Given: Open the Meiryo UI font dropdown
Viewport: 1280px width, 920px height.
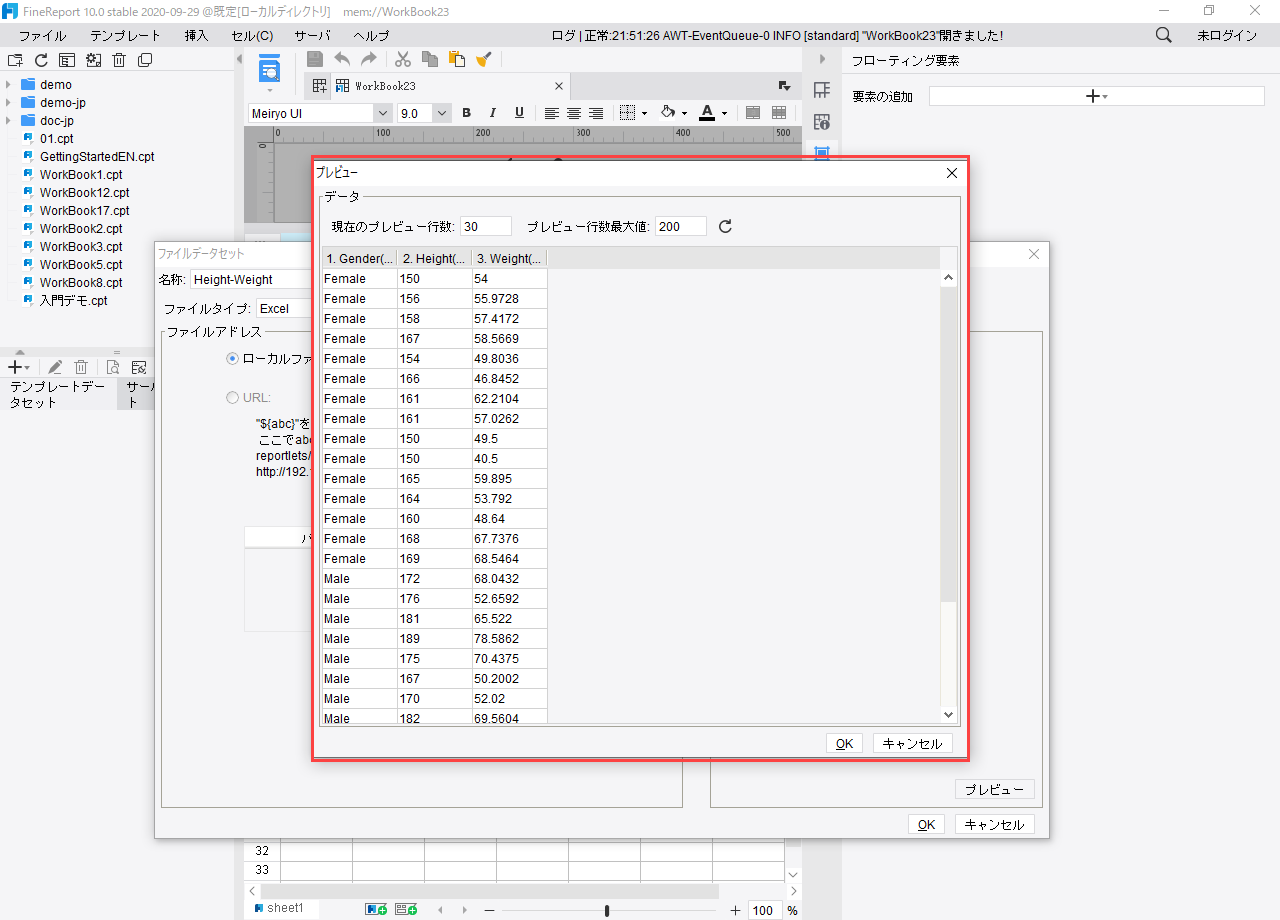Looking at the screenshot, I should pyautogui.click(x=382, y=114).
